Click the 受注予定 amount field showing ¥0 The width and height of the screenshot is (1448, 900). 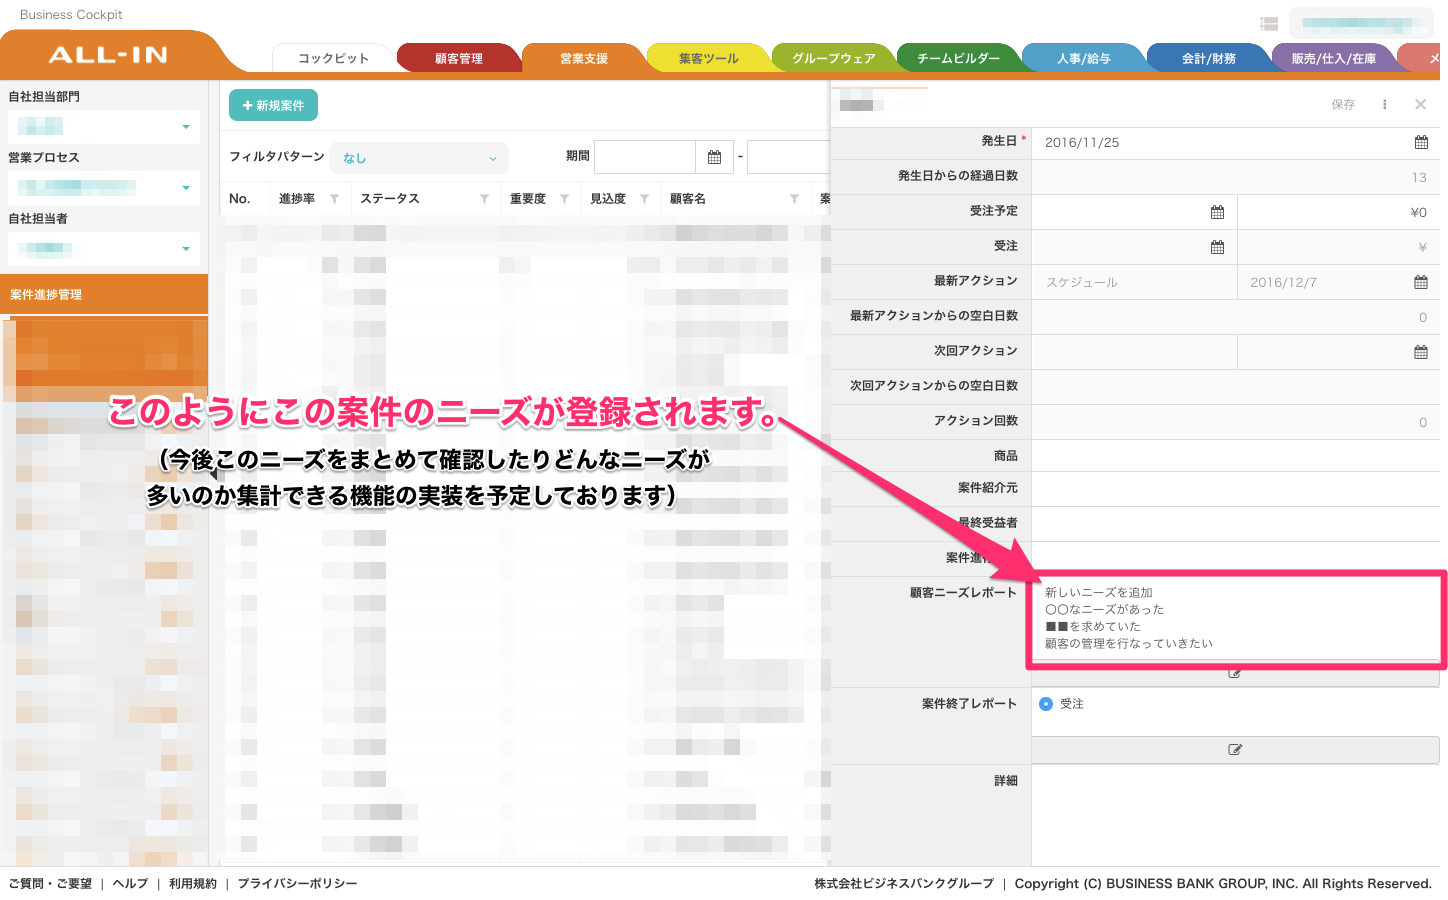[x=1338, y=212]
